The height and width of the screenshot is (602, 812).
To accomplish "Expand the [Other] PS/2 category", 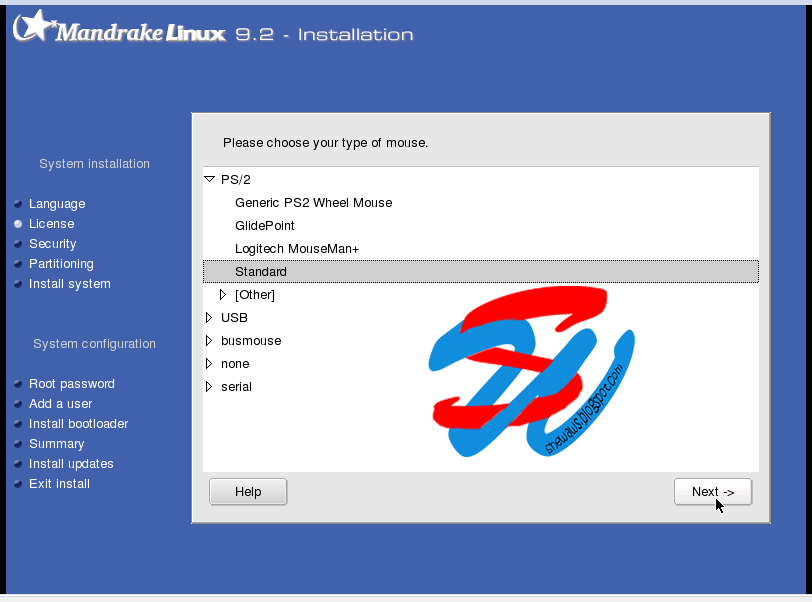I will pos(224,294).
